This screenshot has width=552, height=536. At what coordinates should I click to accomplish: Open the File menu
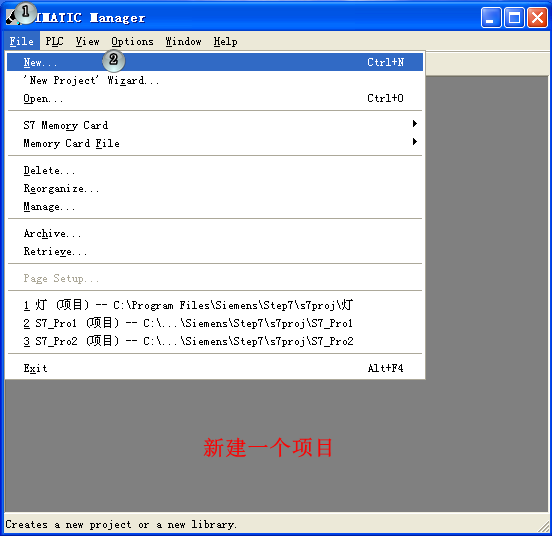tap(22, 41)
